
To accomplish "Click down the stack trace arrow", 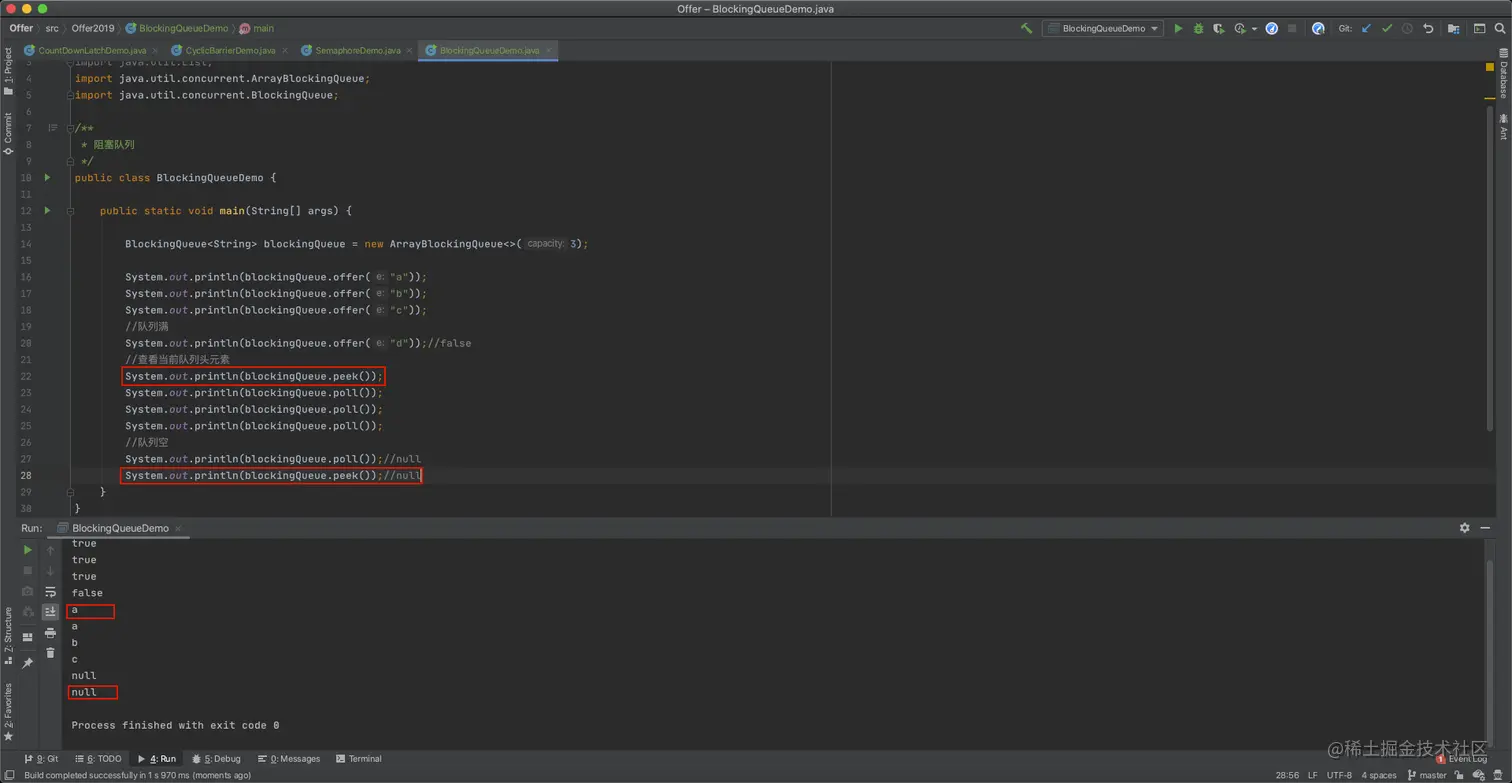I will click(x=50, y=571).
